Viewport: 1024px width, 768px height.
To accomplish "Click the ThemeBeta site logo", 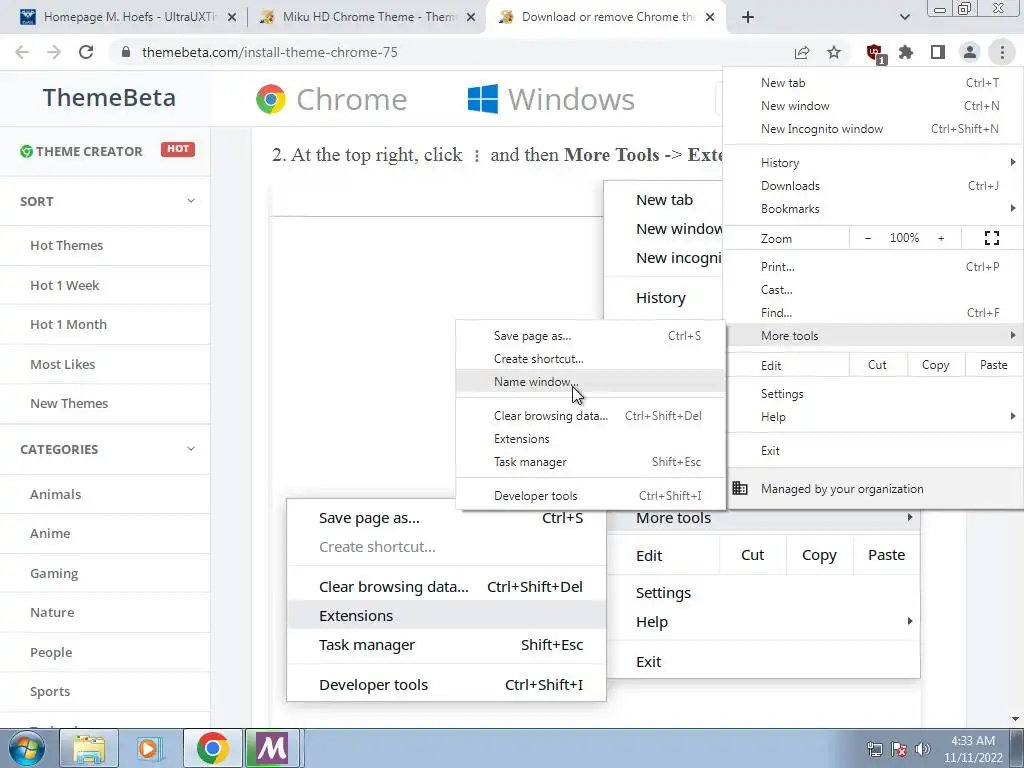I will (109, 97).
